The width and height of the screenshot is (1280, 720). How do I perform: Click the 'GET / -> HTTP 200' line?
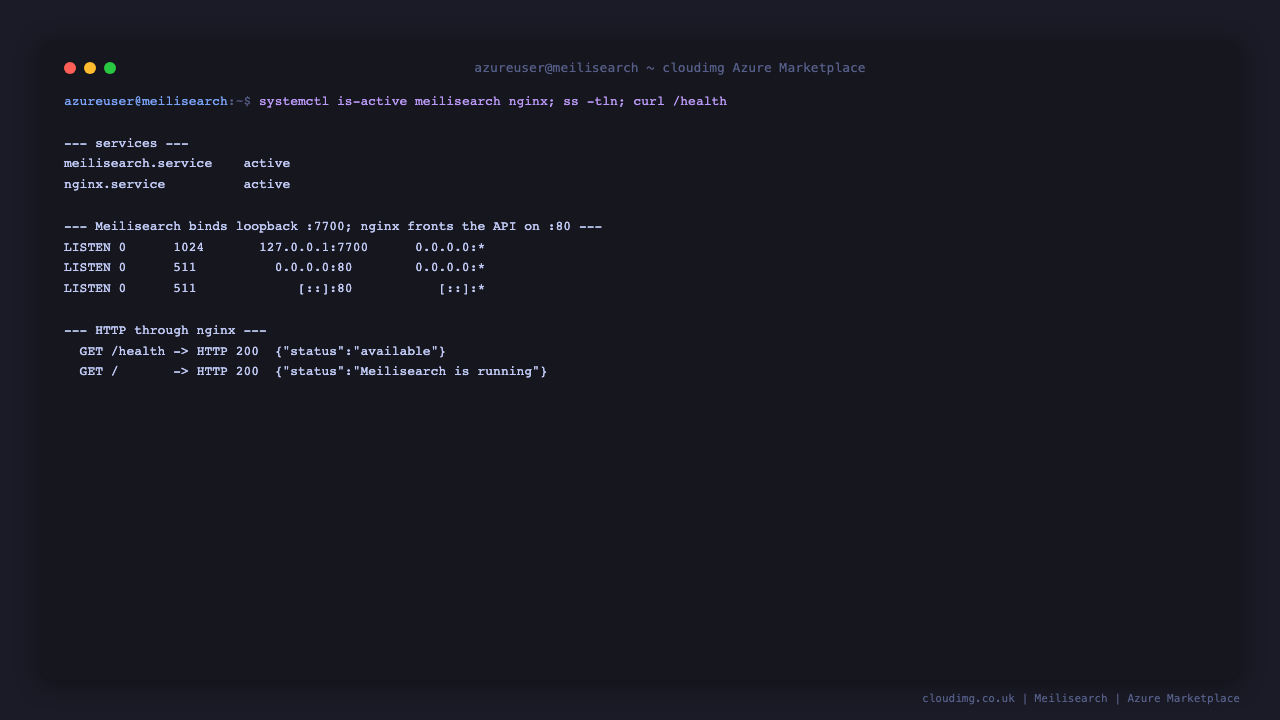169,371
